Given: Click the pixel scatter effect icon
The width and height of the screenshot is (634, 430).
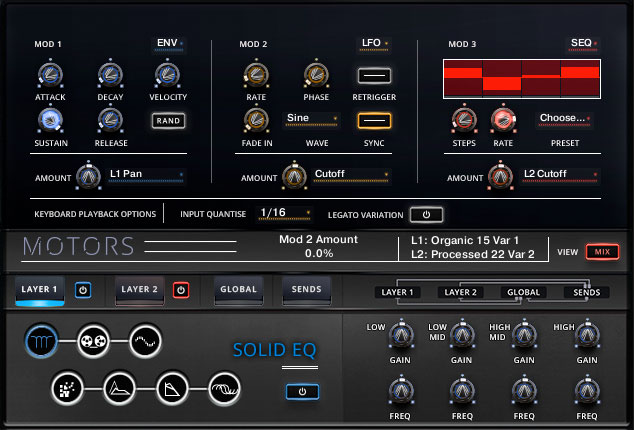Looking at the screenshot, I should pos(67,386).
